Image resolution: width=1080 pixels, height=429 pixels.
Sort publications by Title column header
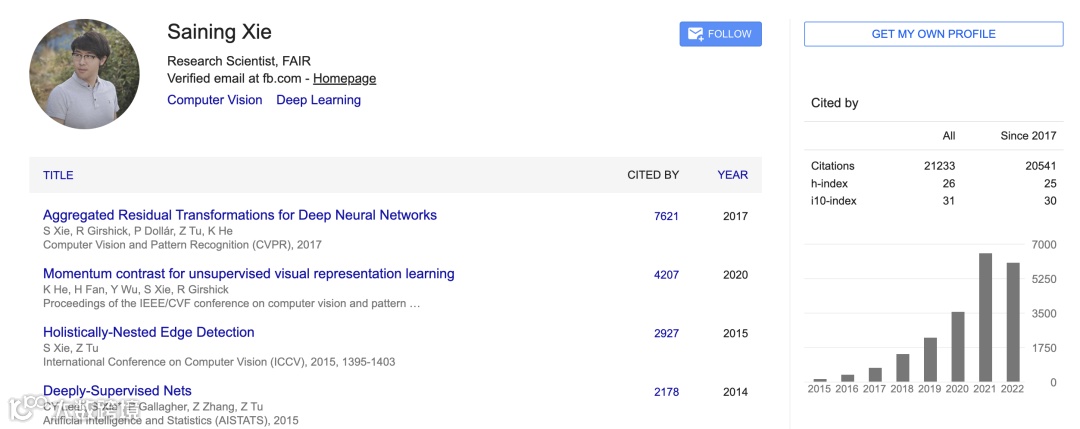click(x=58, y=175)
